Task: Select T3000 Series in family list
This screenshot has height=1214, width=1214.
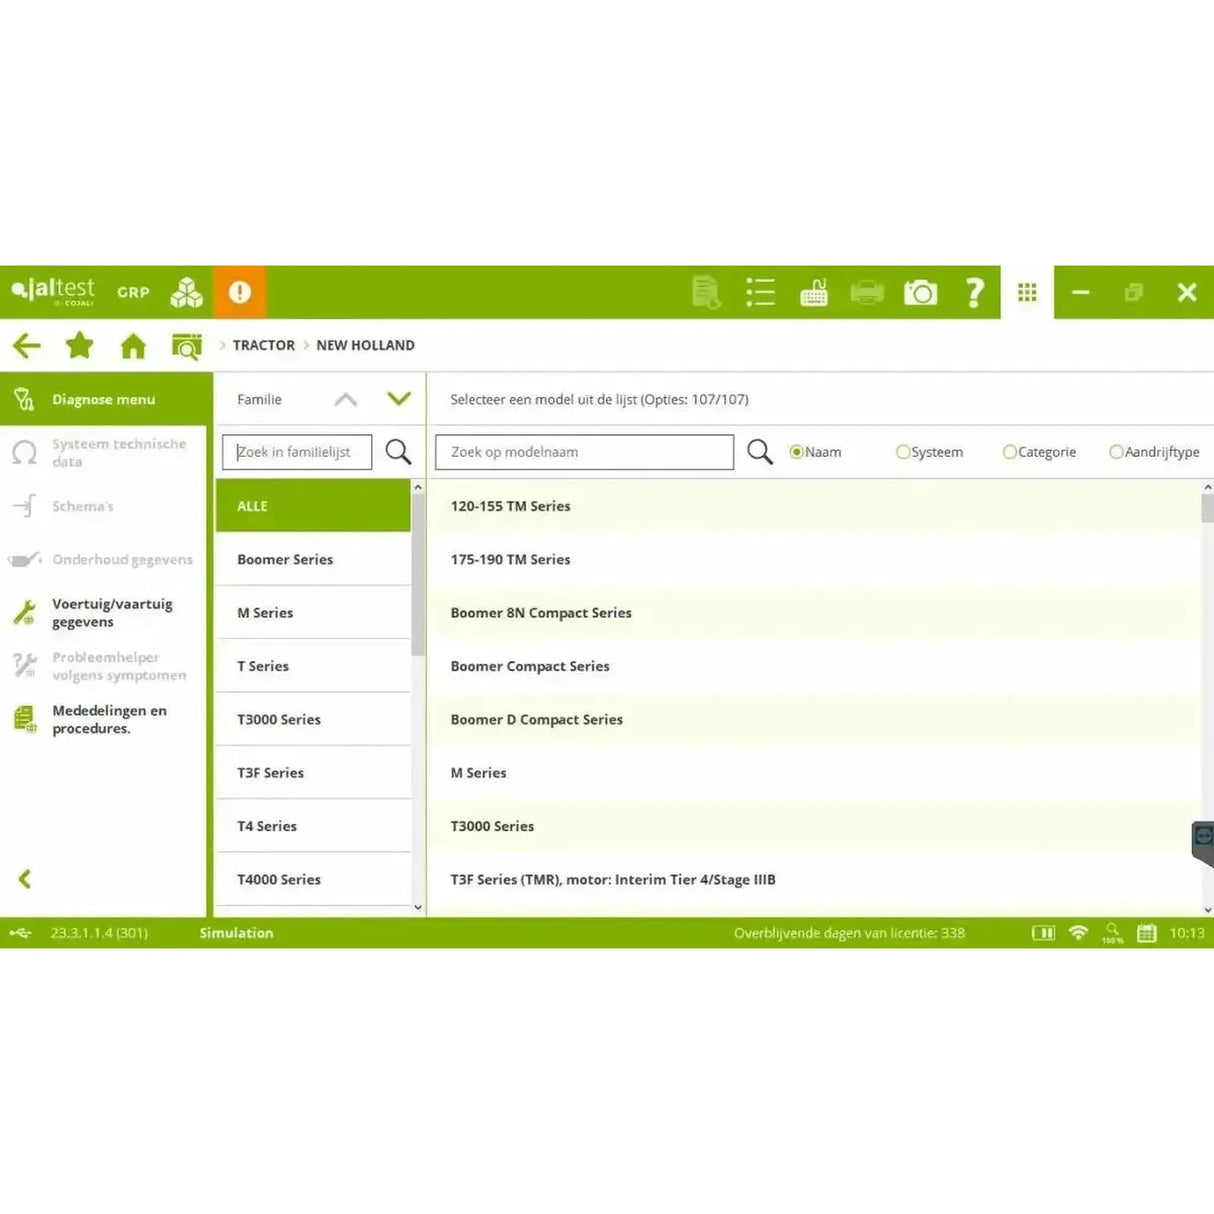Action: pyautogui.click(x=313, y=719)
